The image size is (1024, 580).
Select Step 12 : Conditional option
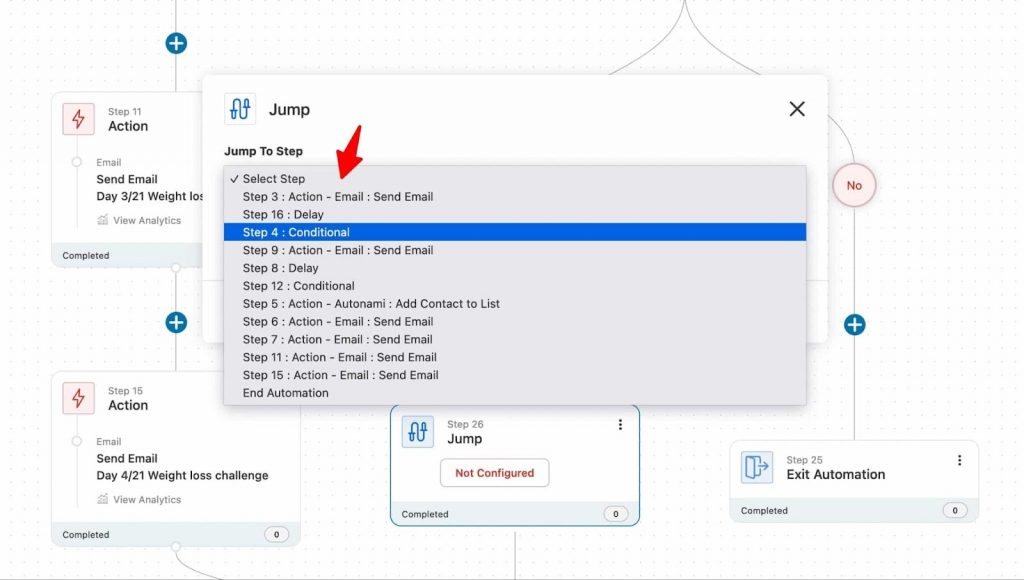tap(515, 285)
